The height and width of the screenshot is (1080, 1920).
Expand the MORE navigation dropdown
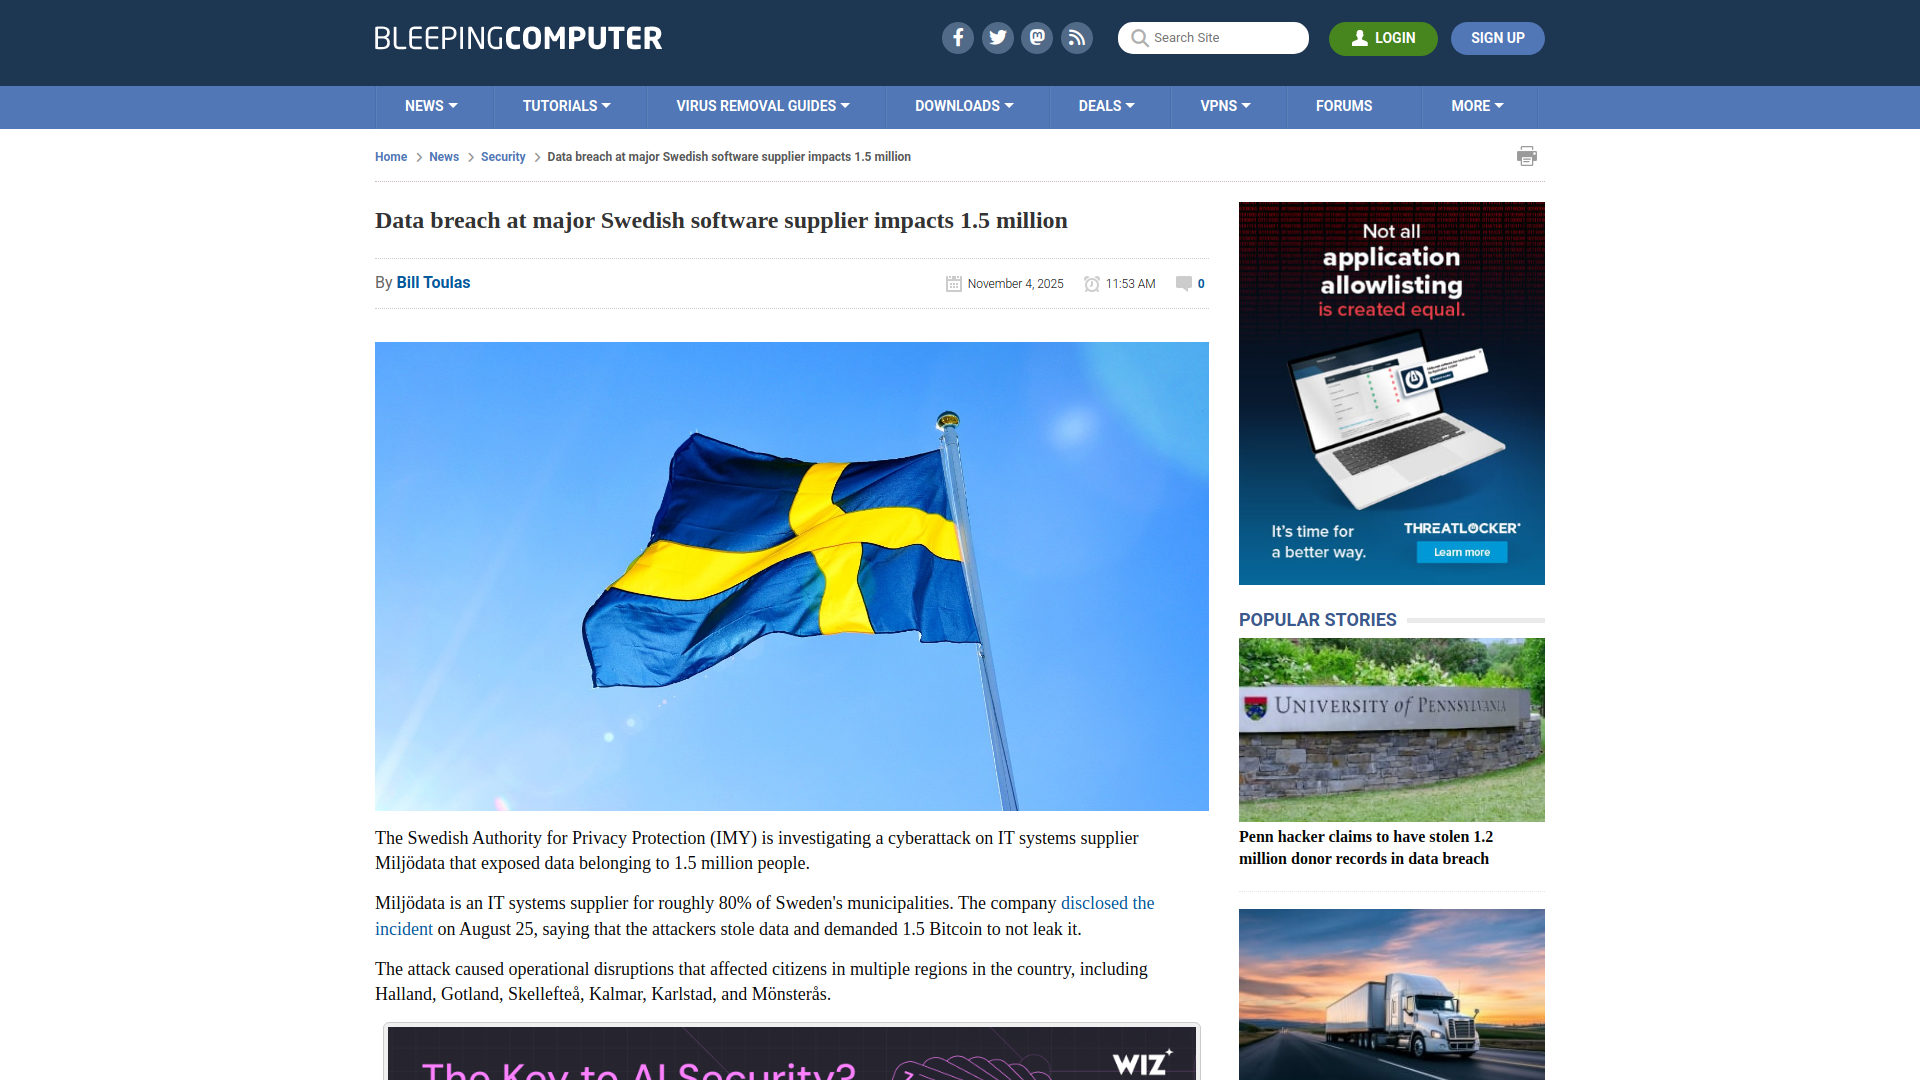1477,106
